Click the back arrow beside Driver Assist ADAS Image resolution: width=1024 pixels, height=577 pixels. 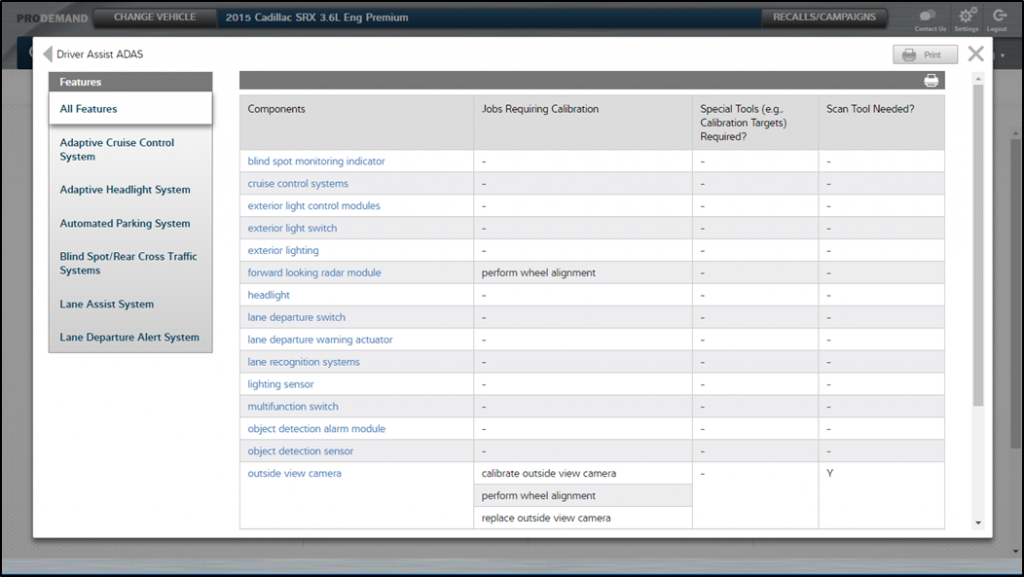click(x=47, y=54)
